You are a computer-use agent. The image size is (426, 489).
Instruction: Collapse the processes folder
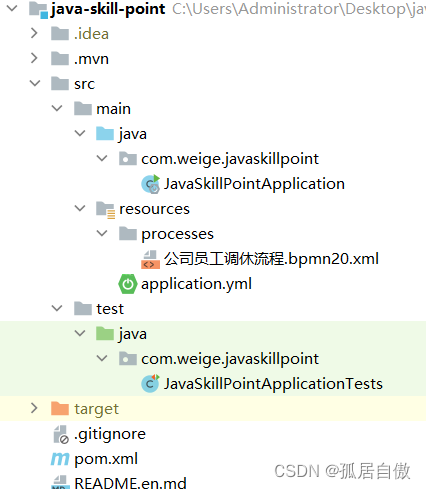click(102, 233)
